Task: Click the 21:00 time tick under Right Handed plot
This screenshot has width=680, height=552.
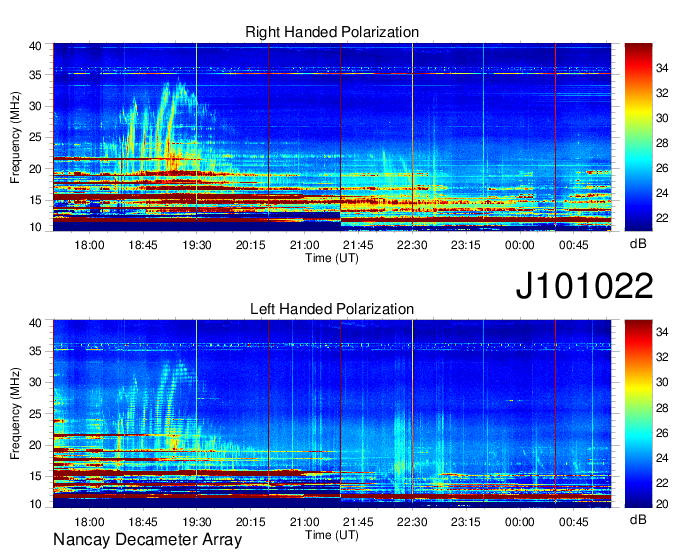Action: tap(304, 245)
